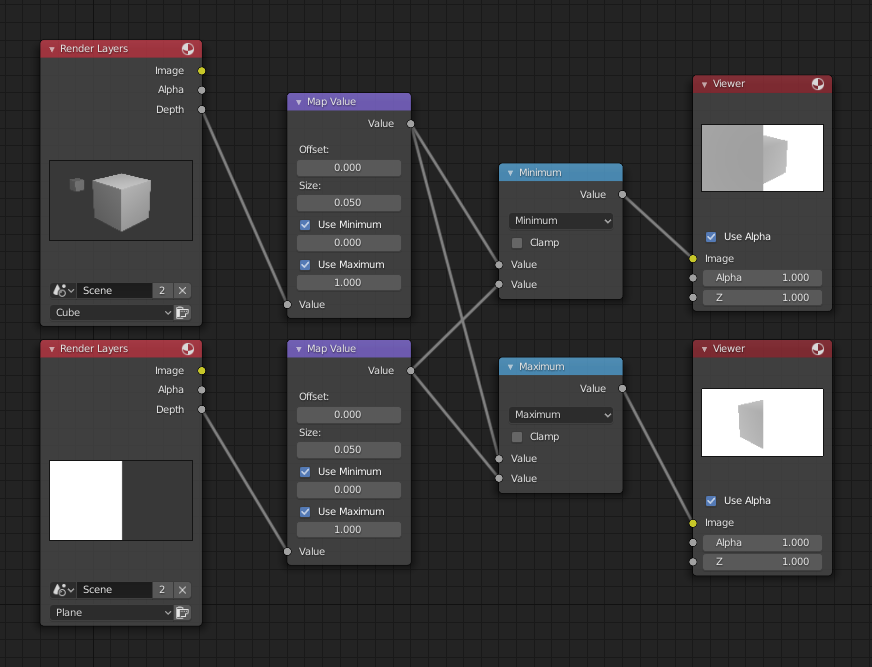The width and height of the screenshot is (872, 667).
Task: Click the X to unlink Scene on top Render Layers node
Action: point(182,290)
